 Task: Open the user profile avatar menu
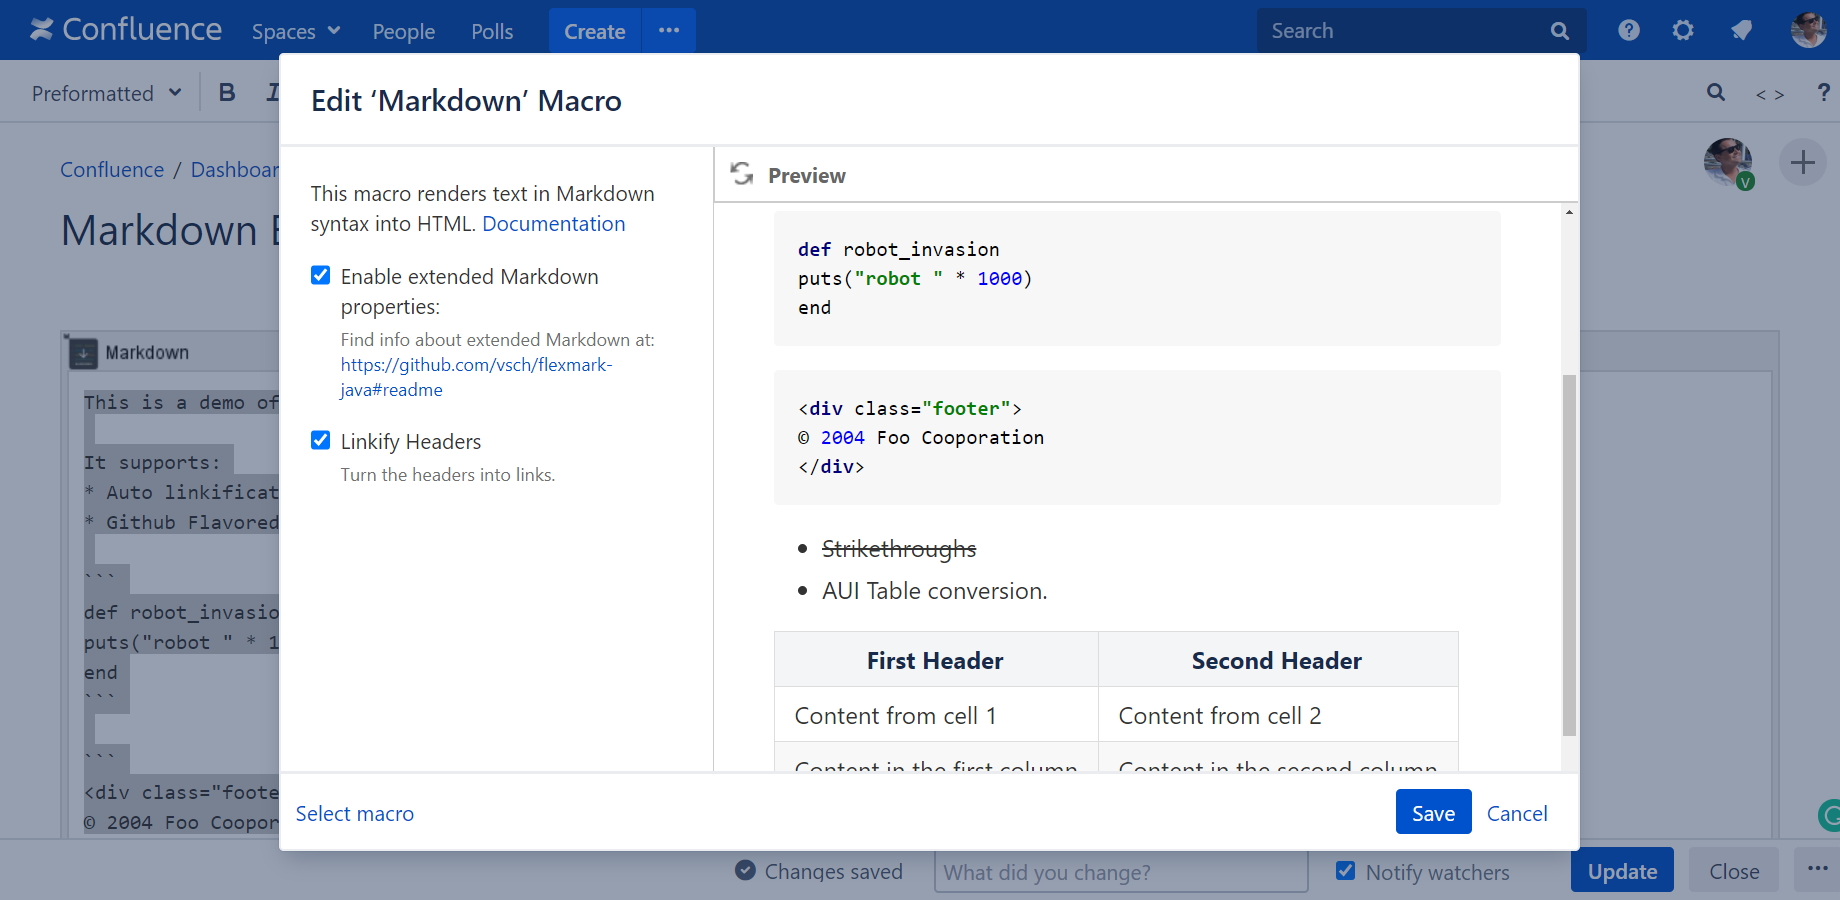pyautogui.click(x=1808, y=30)
